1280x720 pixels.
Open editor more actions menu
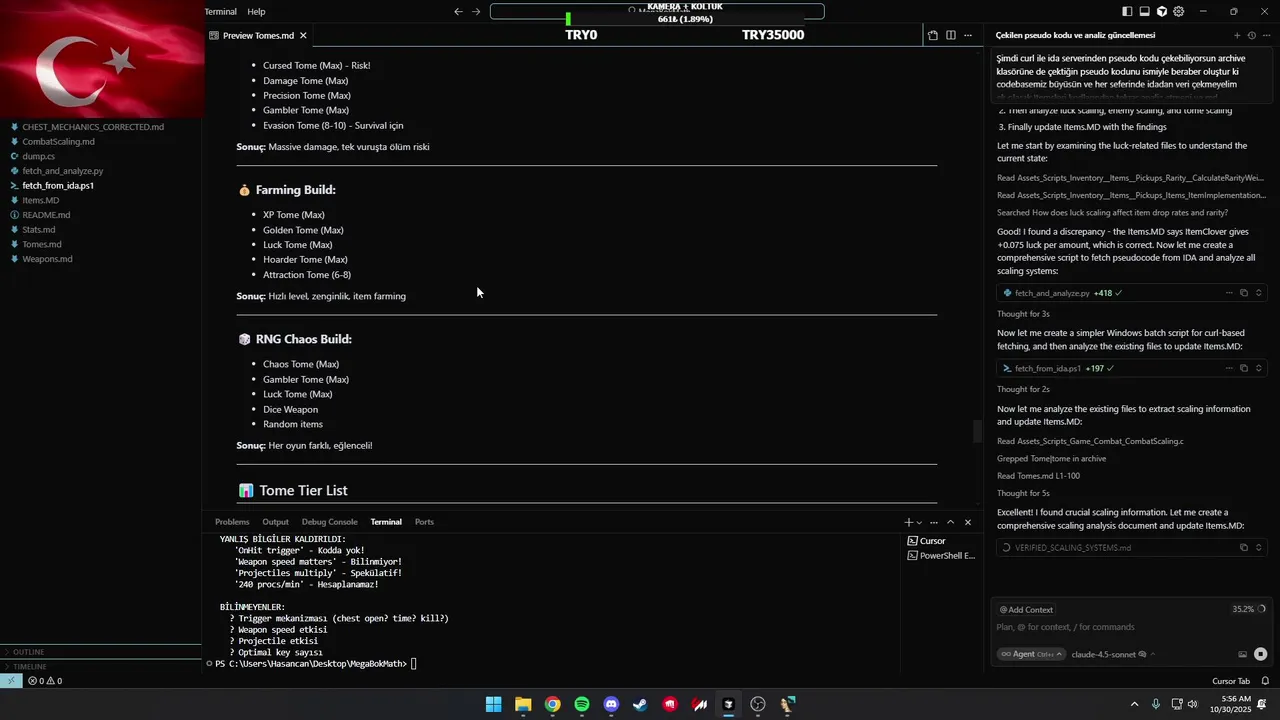[969, 35]
